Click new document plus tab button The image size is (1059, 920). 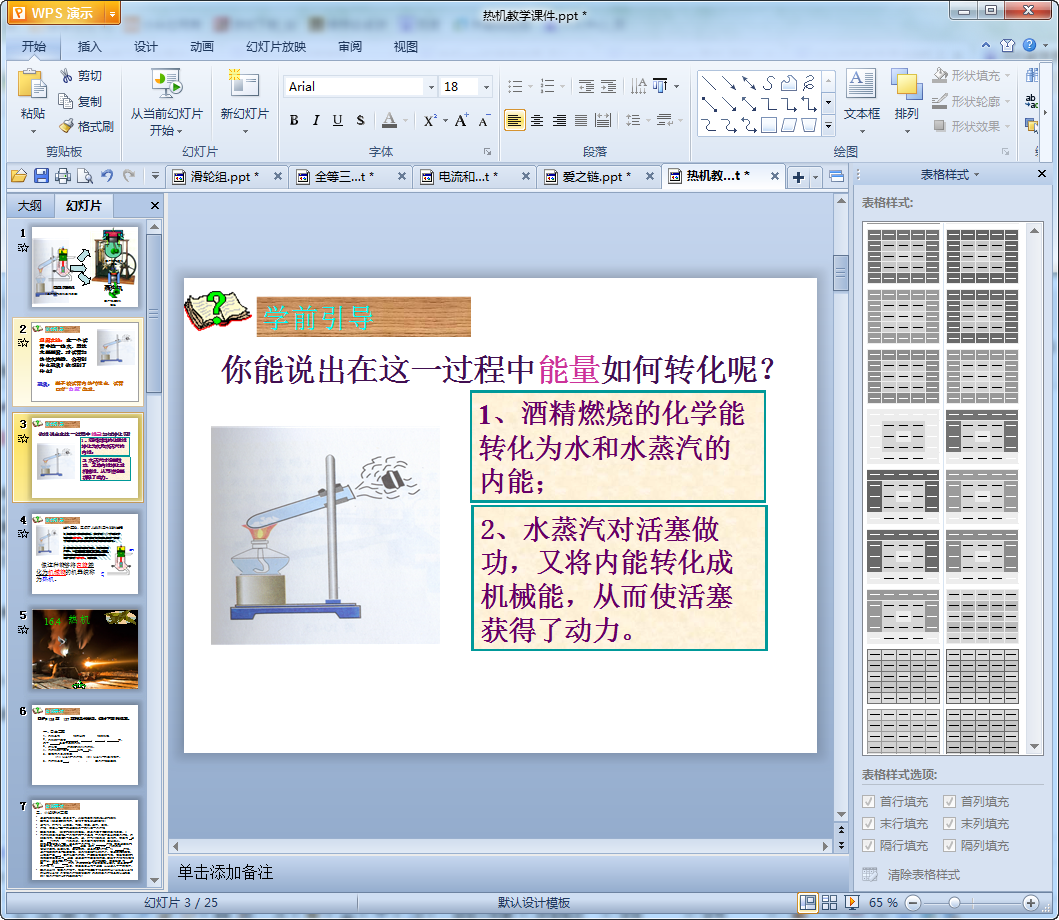[x=798, y=177]
